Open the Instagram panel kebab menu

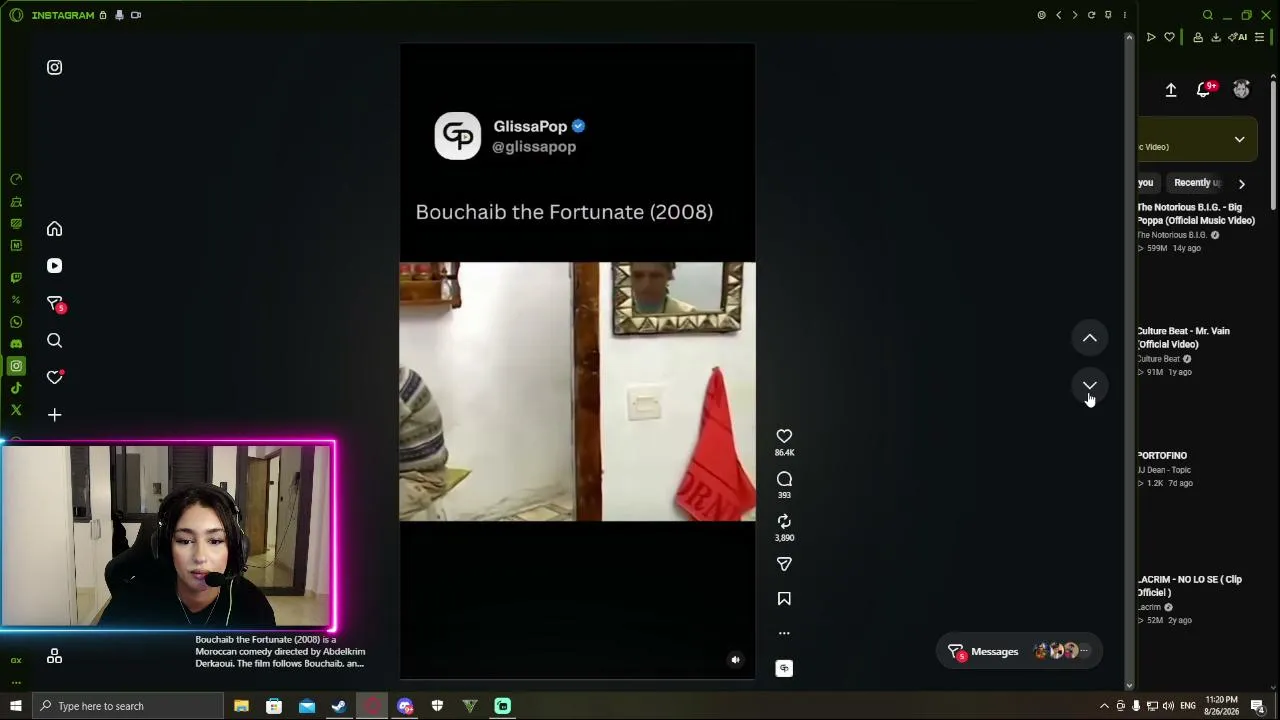1124,15
